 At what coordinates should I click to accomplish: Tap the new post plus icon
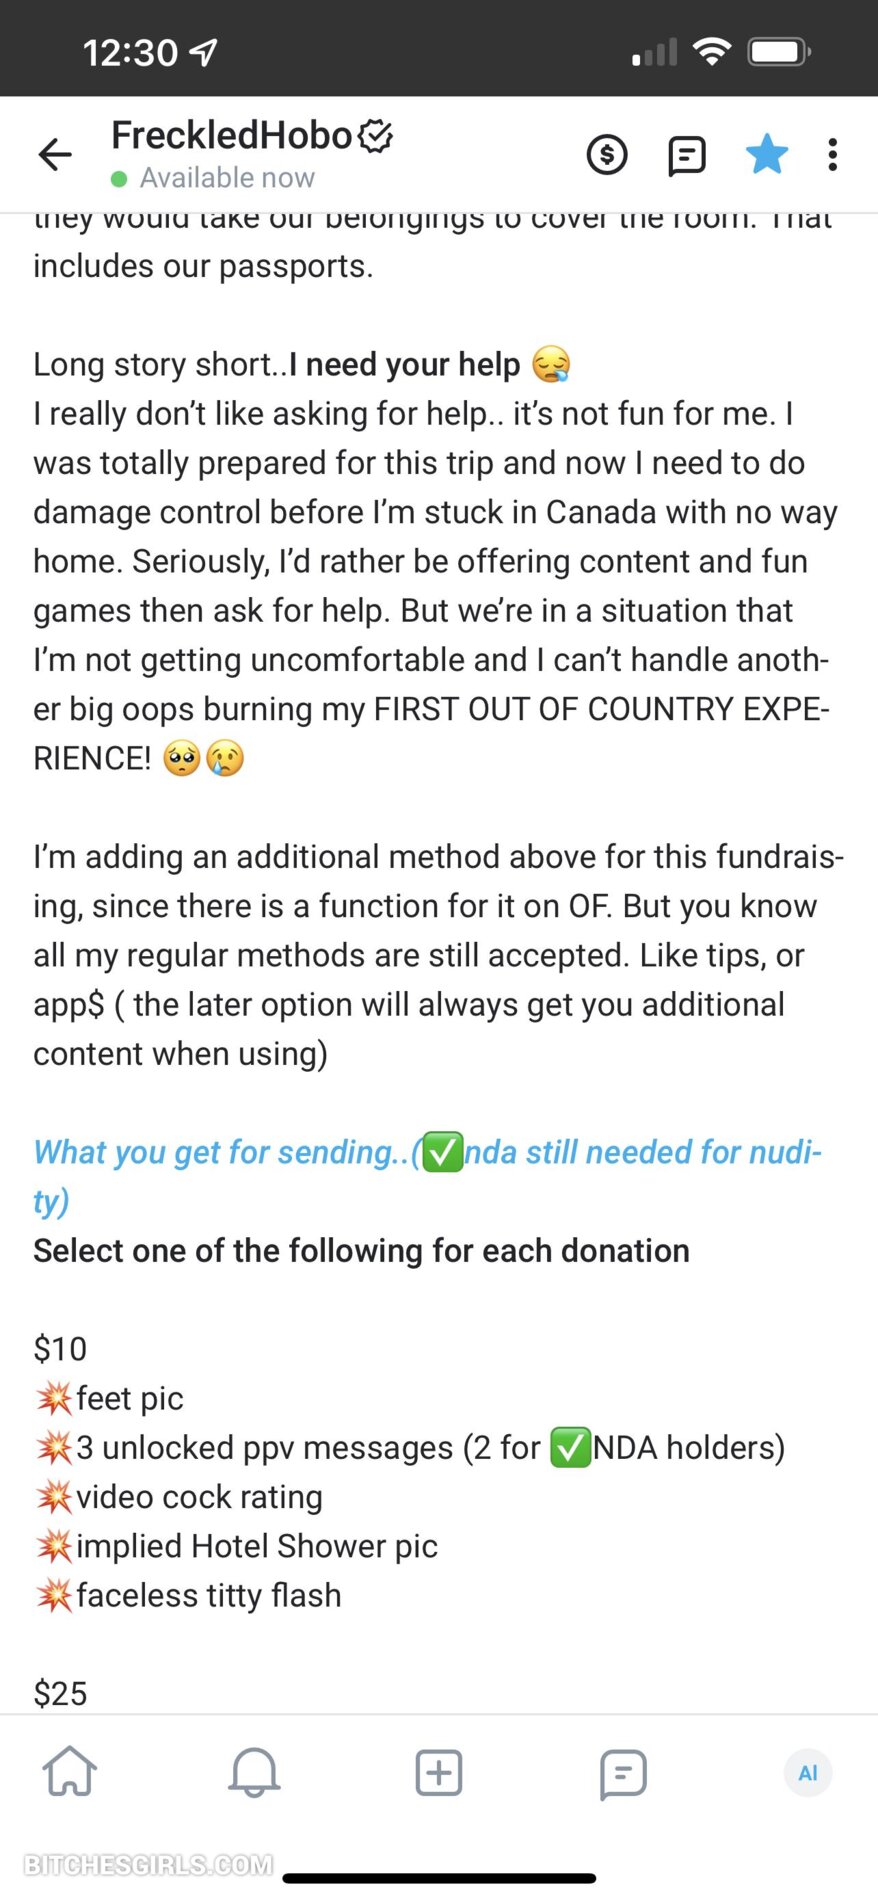tap(439, 1772)
